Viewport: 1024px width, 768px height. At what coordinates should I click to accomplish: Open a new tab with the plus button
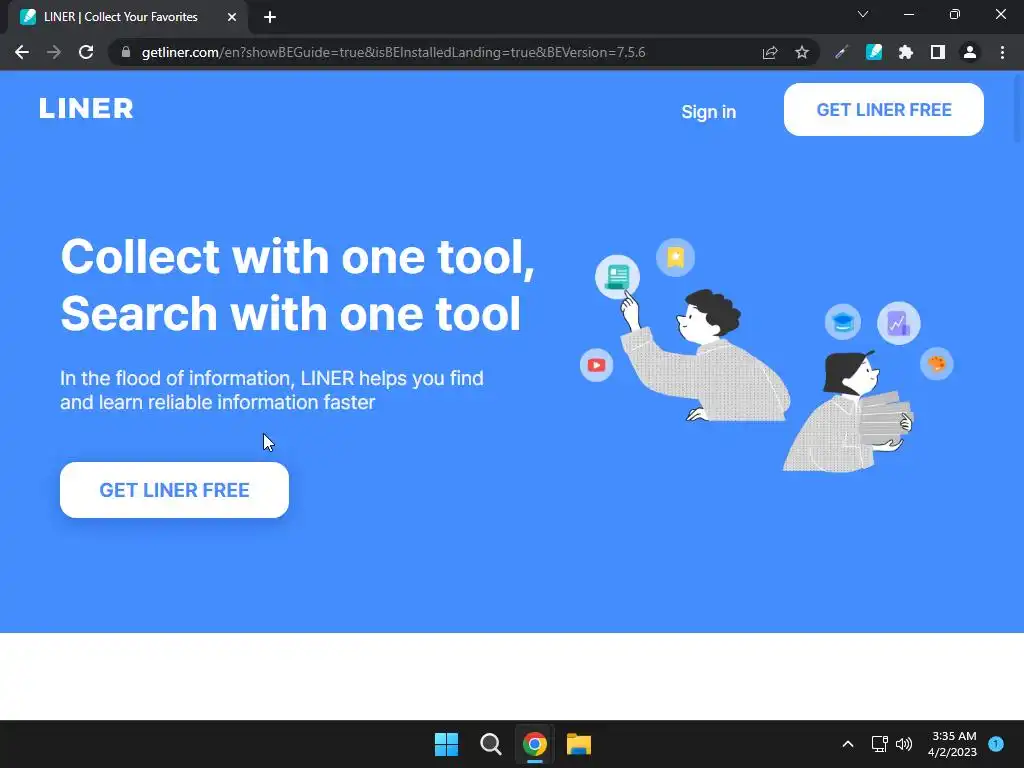[270, 17]
